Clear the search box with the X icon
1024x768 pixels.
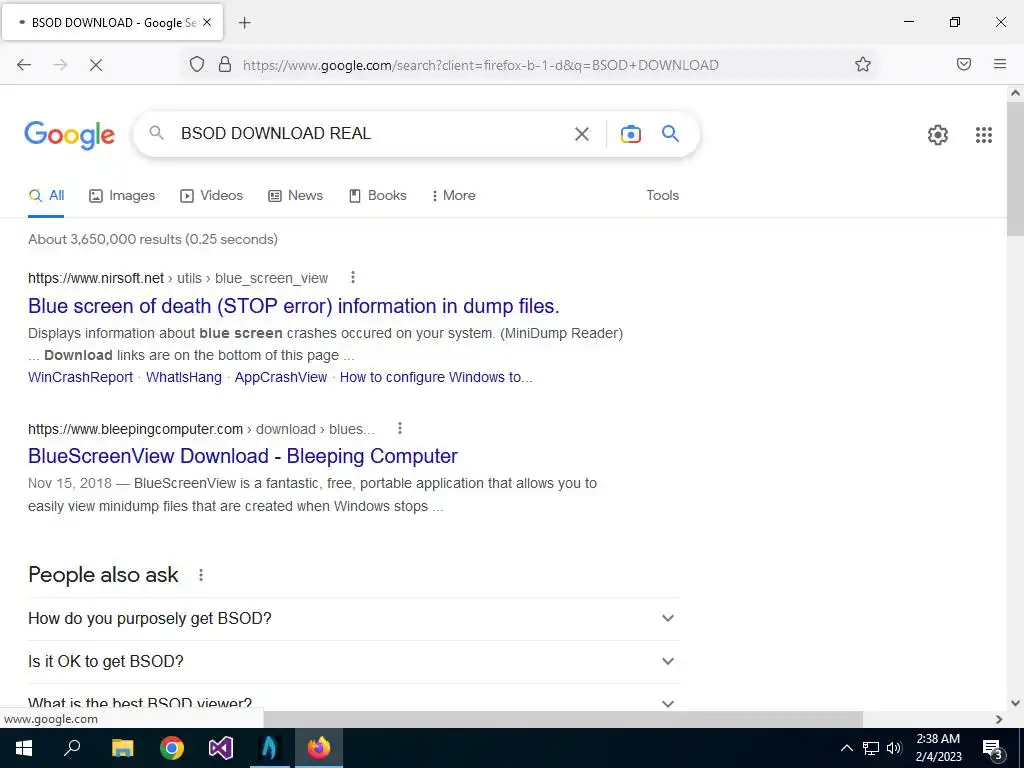(x=581, y=134)
